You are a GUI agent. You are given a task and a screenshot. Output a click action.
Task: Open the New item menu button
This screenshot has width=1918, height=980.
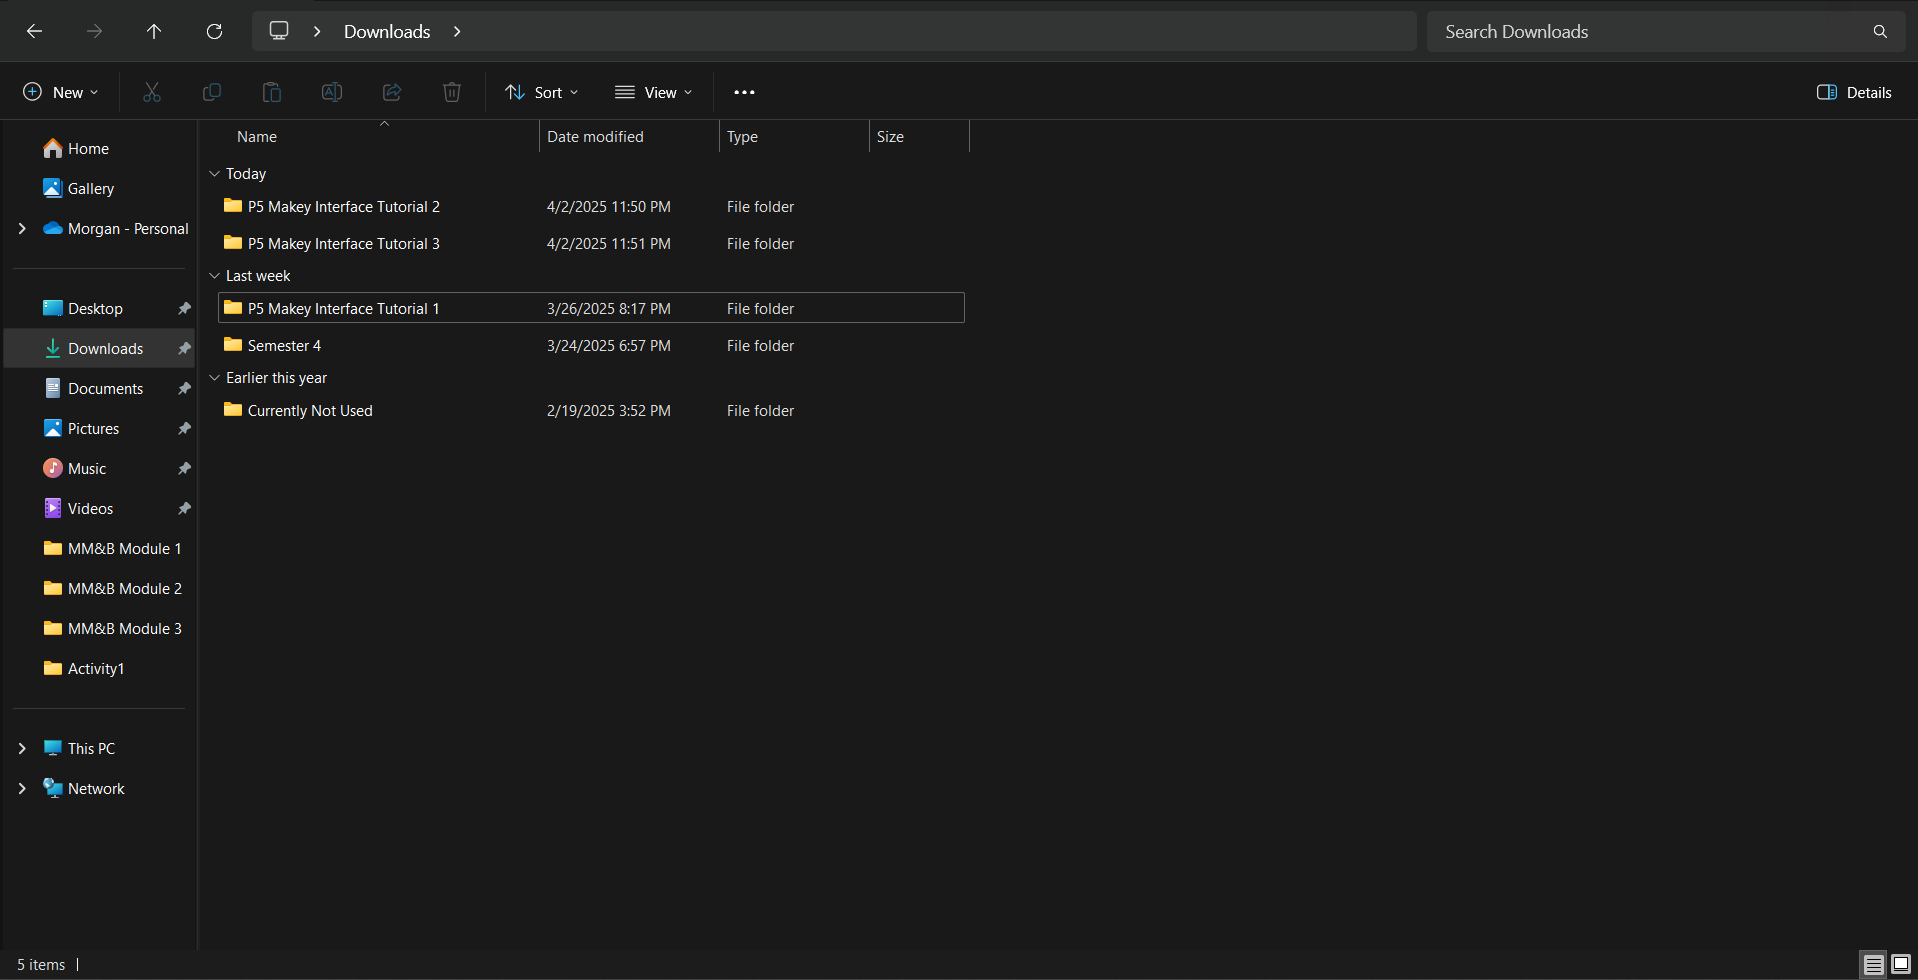tap(61, 92)
